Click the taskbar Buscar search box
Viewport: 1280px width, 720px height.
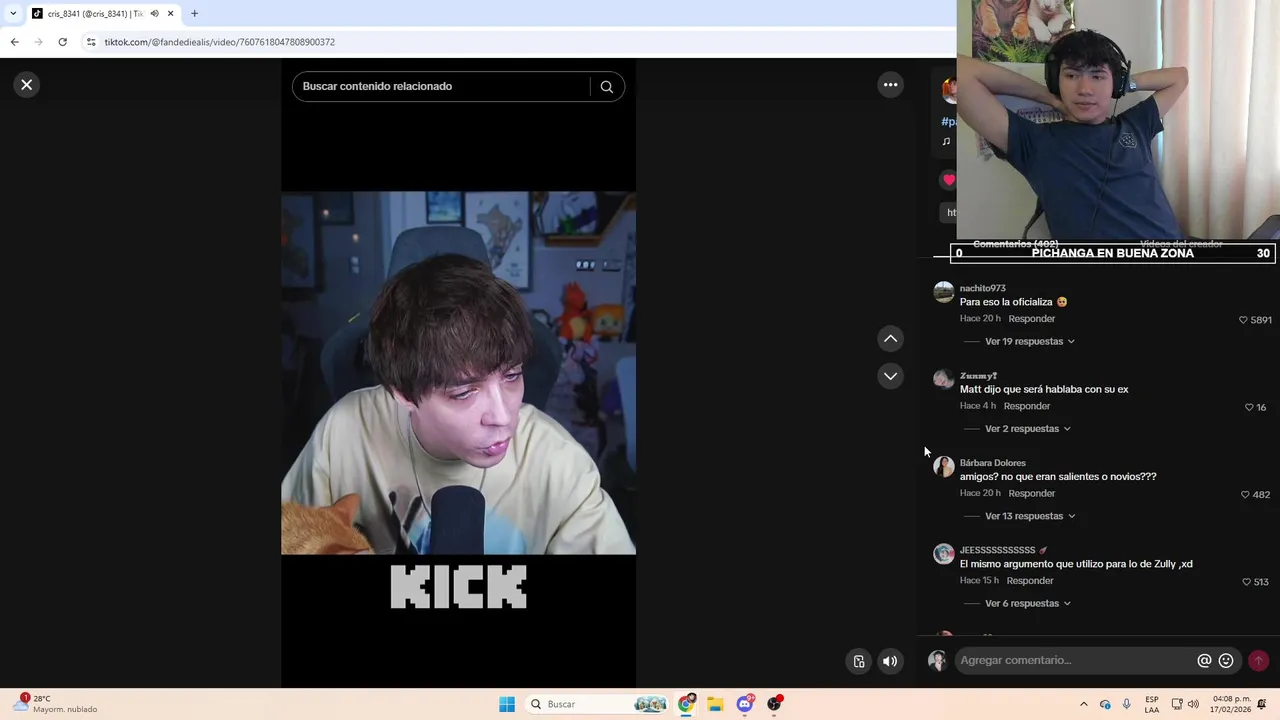point(596,704)
